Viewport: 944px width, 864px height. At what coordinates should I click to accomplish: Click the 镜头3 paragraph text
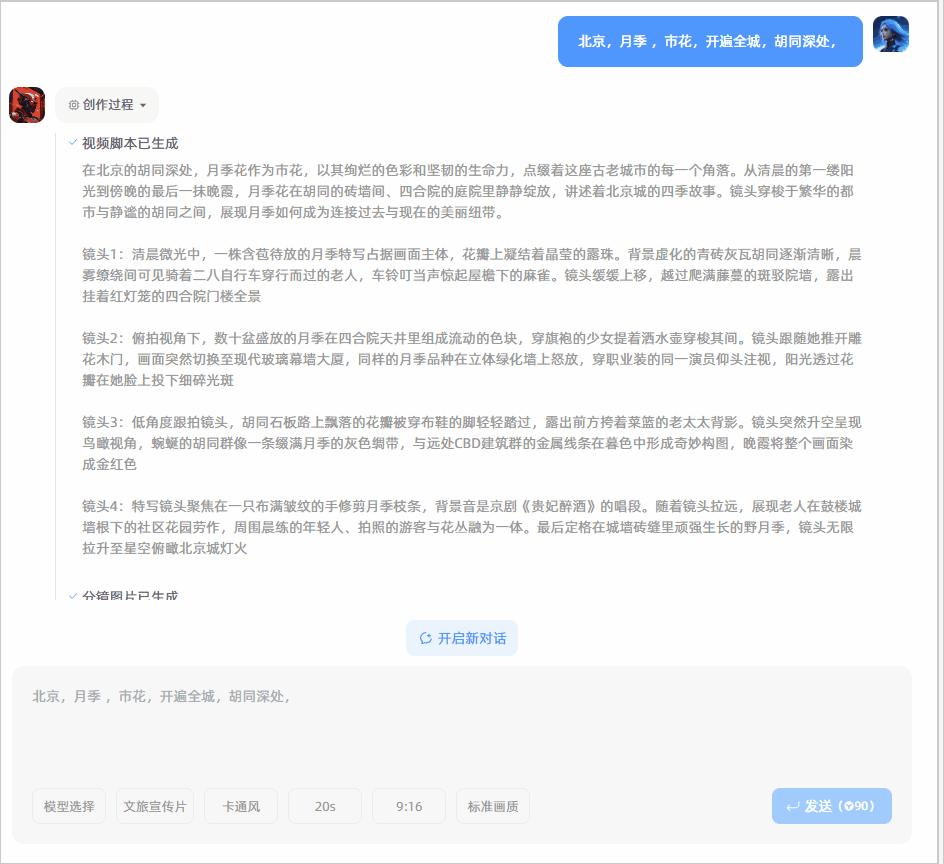click(x=472, y=443)
